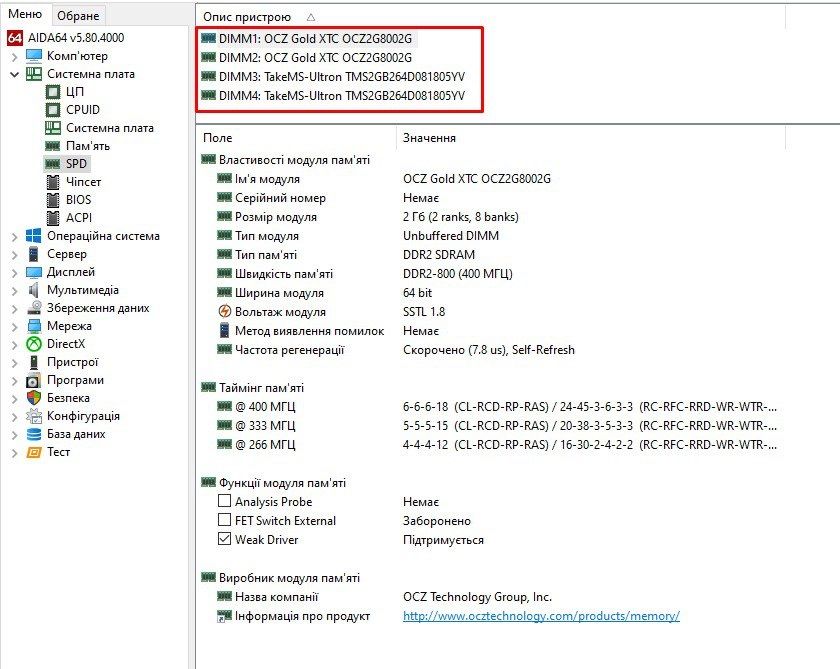Image resolution: width=840 pixels, height=669 pixels.
Task: Select the Програми software icon
Action: click(34, 380)
